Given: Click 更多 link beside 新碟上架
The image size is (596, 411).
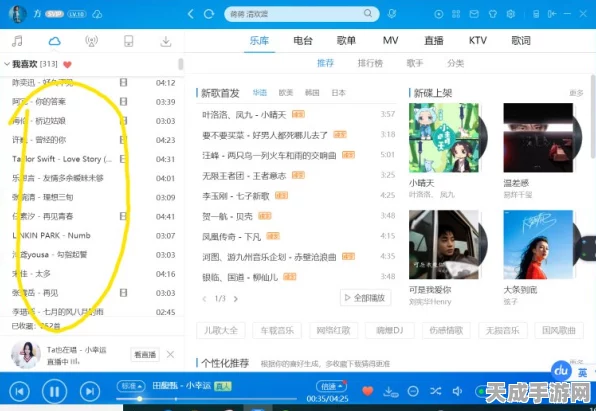Looking at the screenshot, I should click(x=576, y=93).
